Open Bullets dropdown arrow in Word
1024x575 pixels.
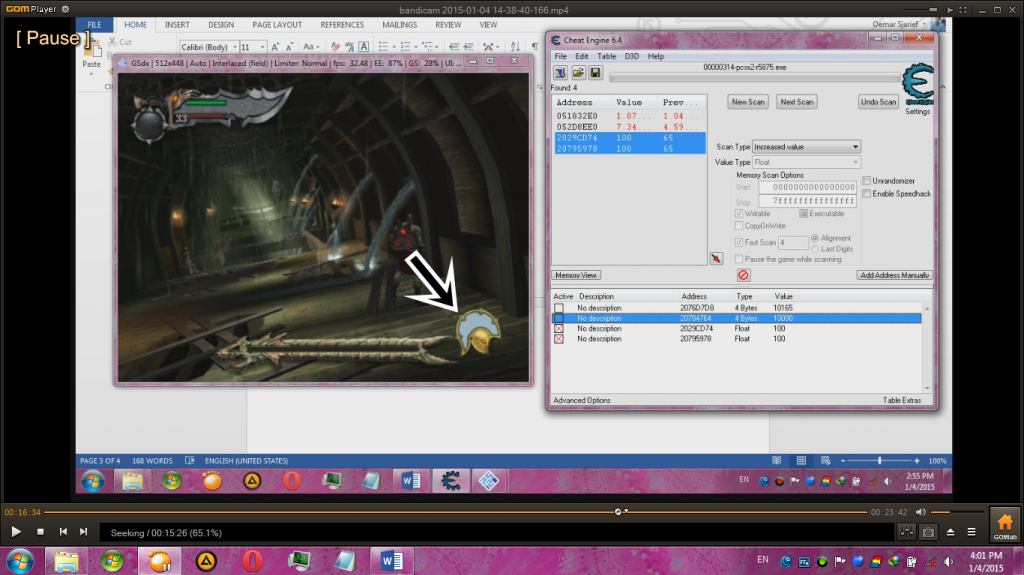point(393,47)
